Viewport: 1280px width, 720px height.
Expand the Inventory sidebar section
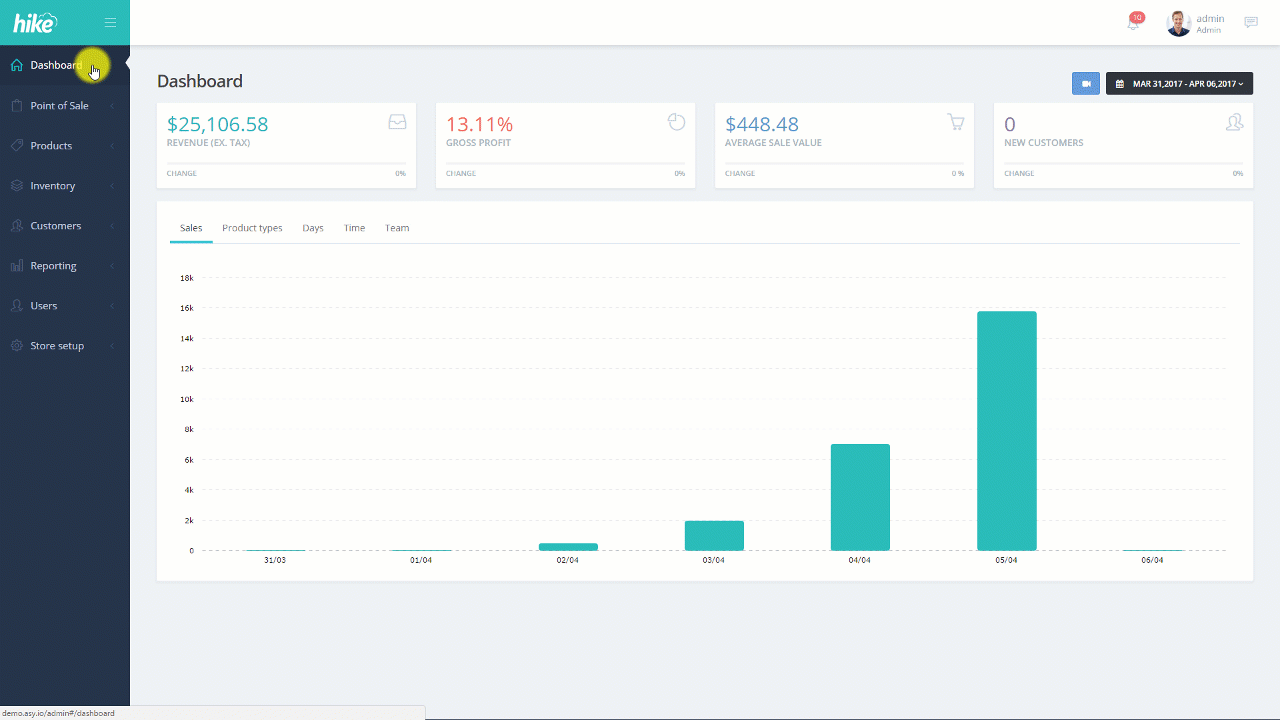[x=65, y=185]
